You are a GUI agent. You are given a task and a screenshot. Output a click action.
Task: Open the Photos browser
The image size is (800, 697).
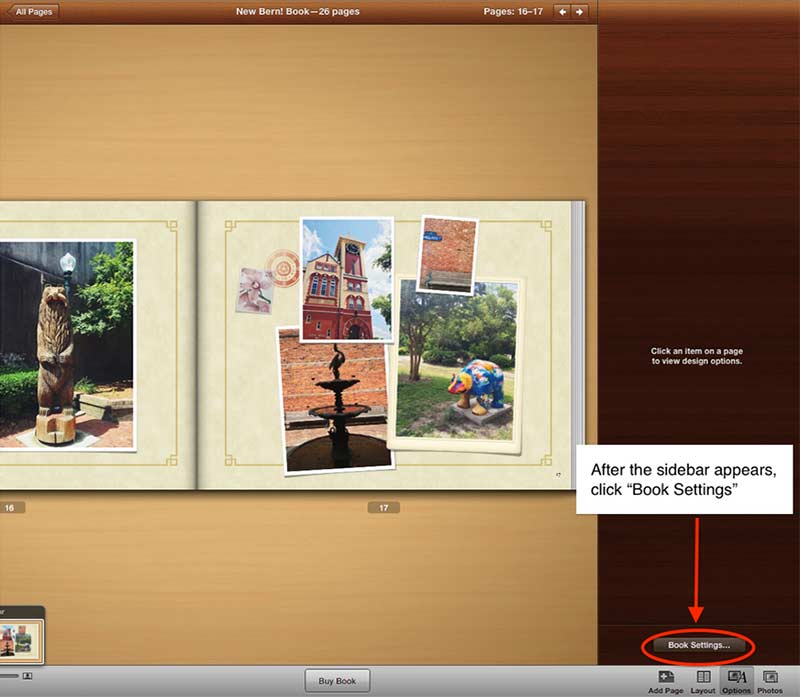[x=770, y=680]
